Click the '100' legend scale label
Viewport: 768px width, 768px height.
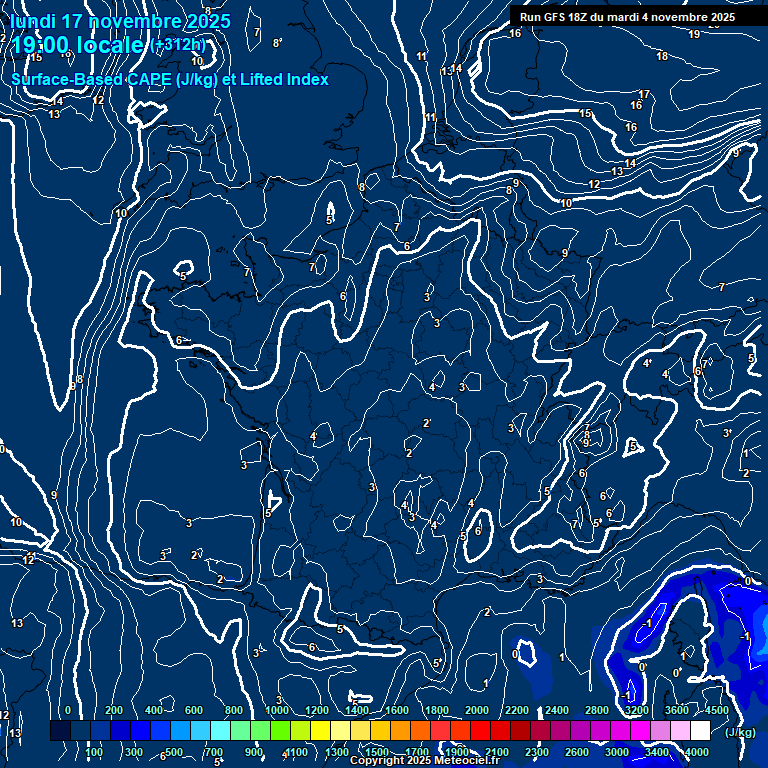click(94, 752)
